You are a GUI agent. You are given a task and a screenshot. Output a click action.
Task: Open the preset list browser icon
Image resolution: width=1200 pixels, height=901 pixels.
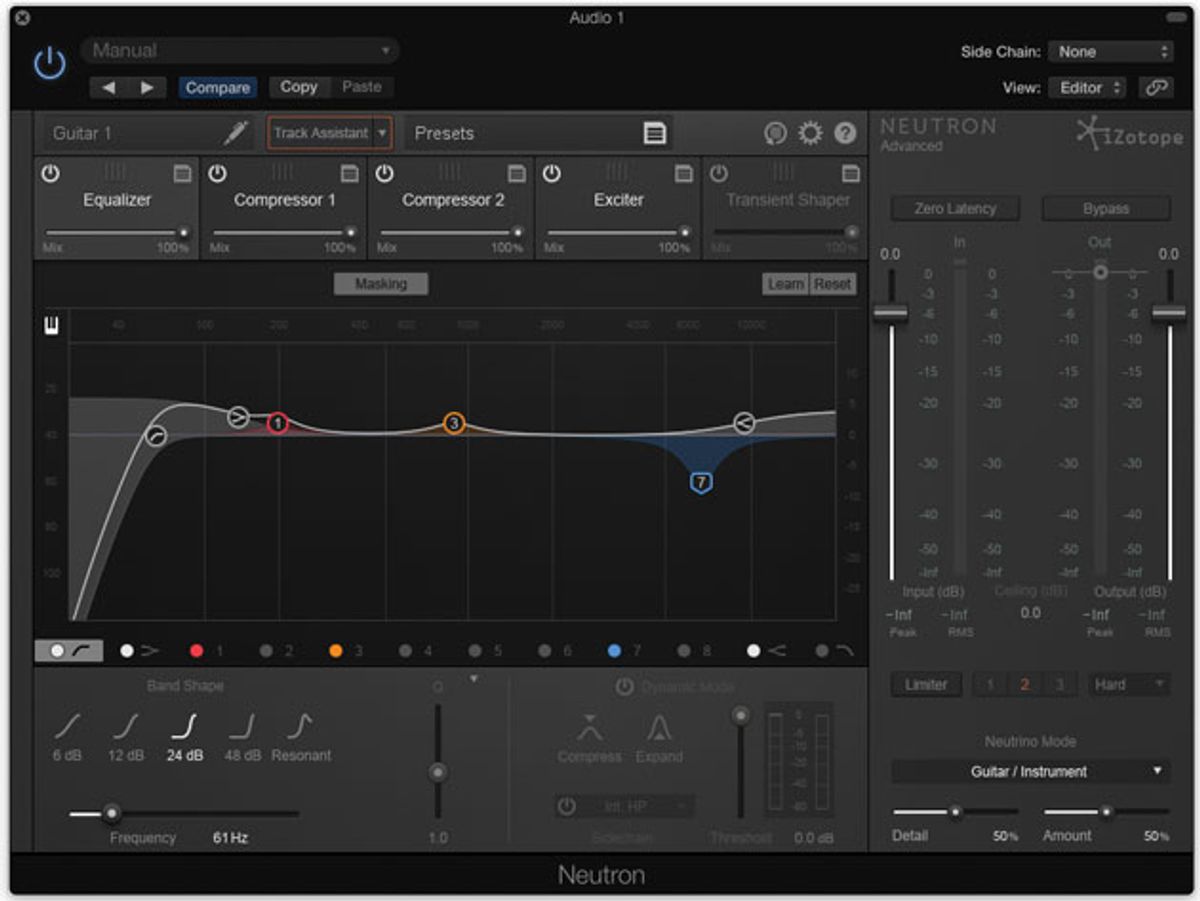pyautogui.click(x=654, y=133)
